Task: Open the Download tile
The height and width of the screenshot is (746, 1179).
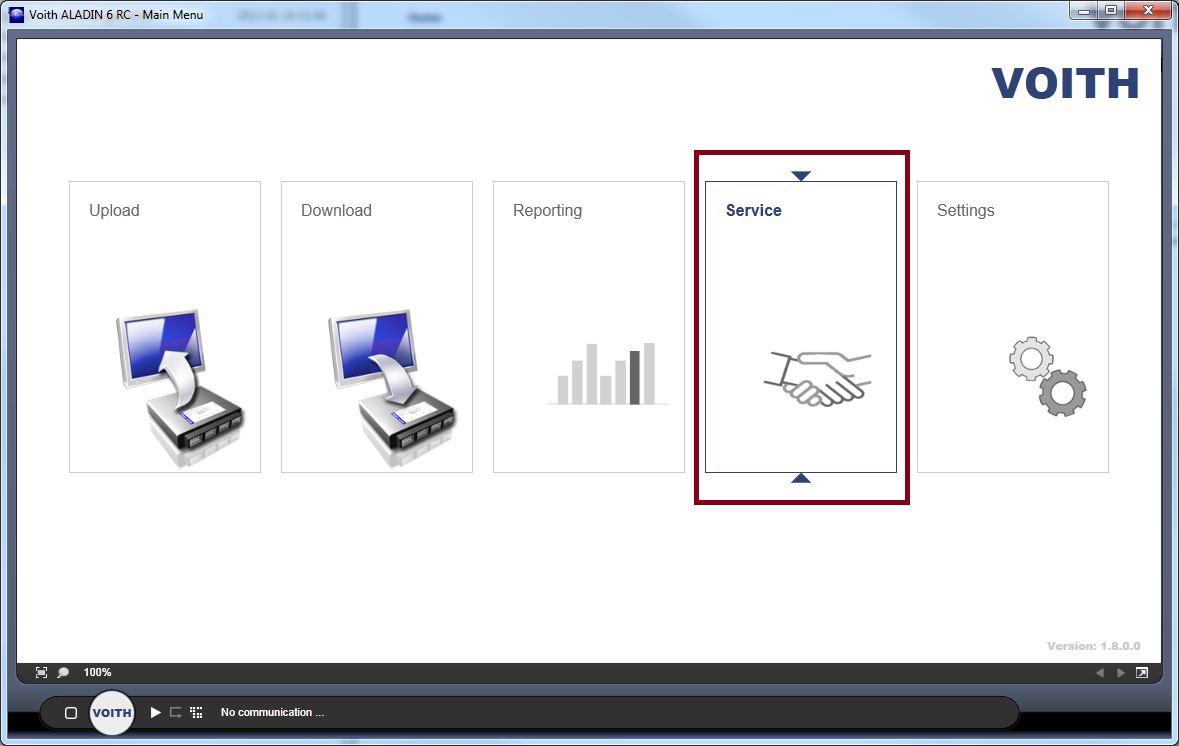Action: pyautogui.click(x=377, y=326)
